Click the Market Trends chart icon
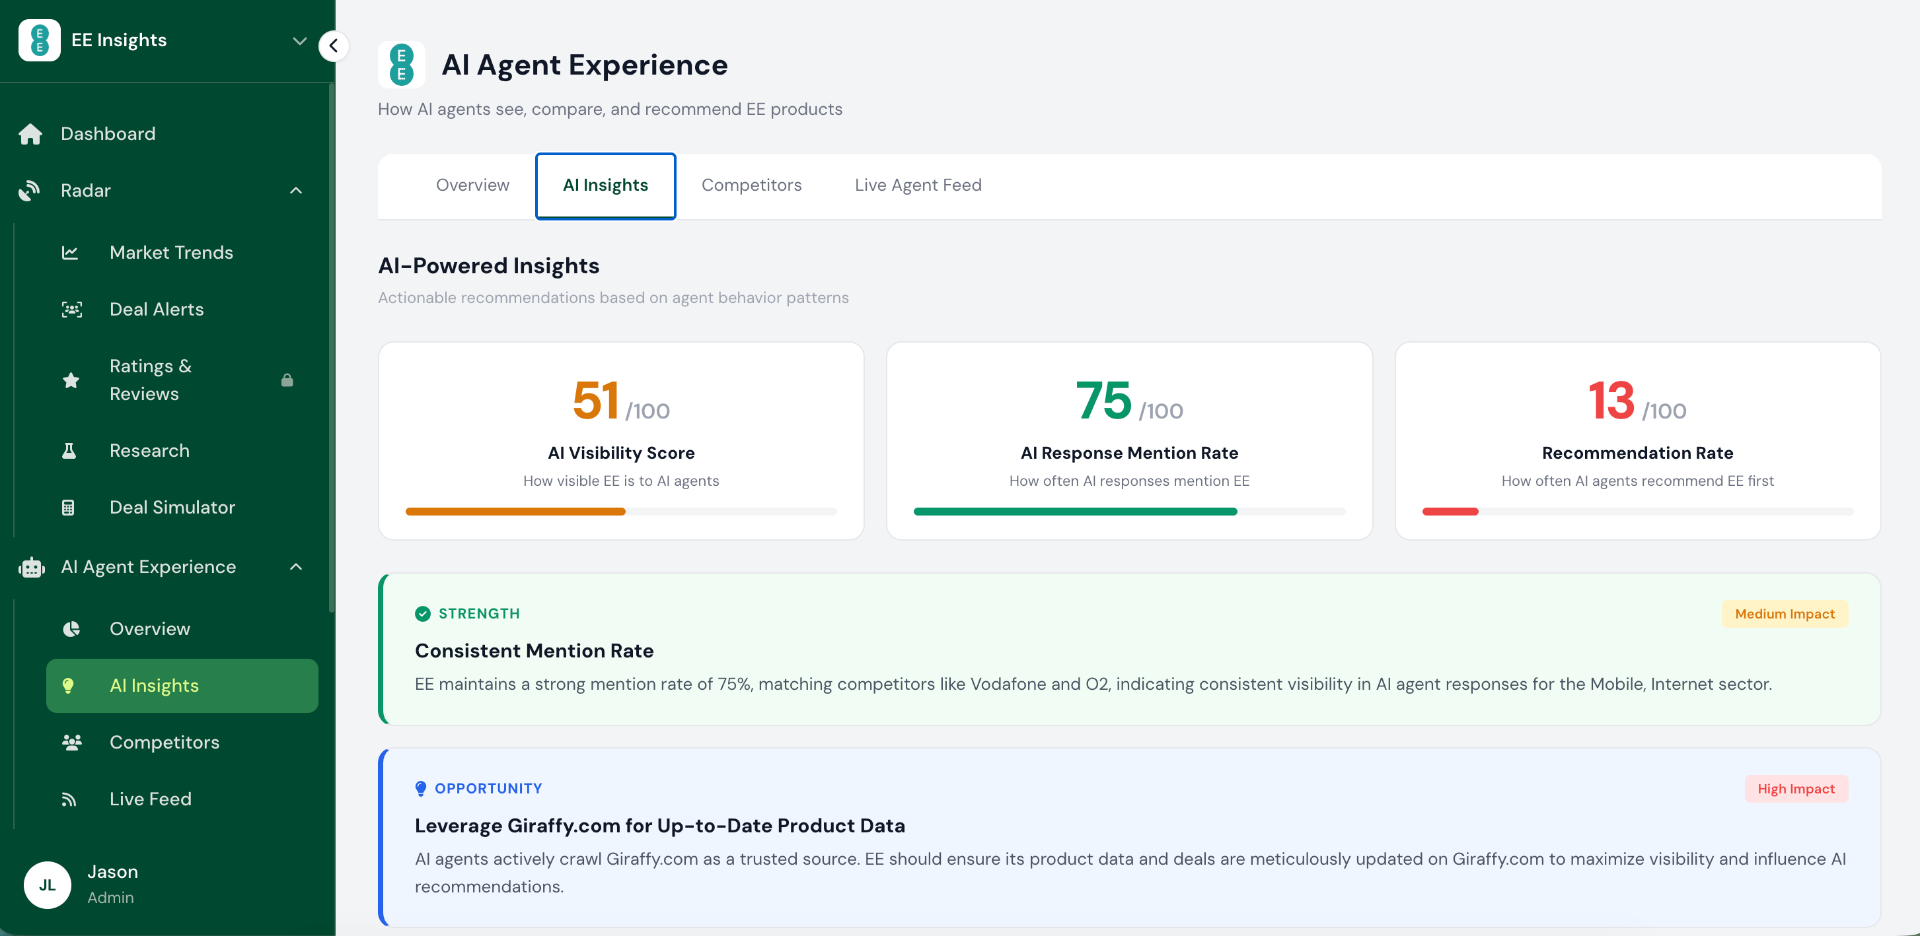Screen dimensions: 1920x936 pos(70,253)
